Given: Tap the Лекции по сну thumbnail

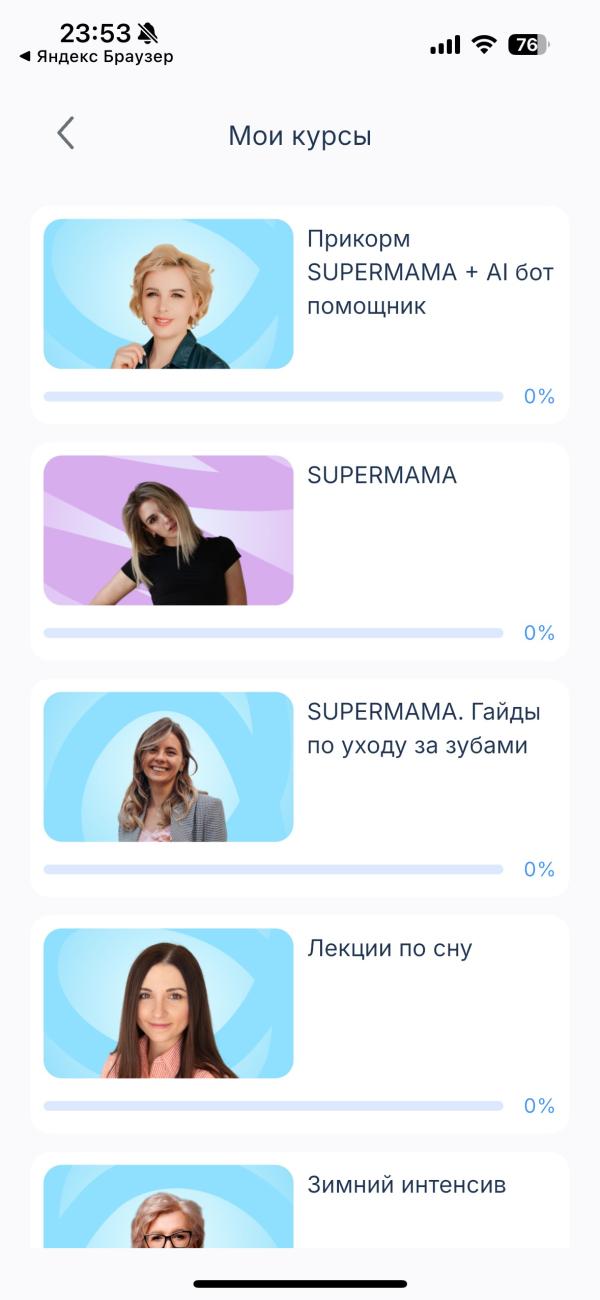Looking at the screenshot, I should tap(168, 1003).
